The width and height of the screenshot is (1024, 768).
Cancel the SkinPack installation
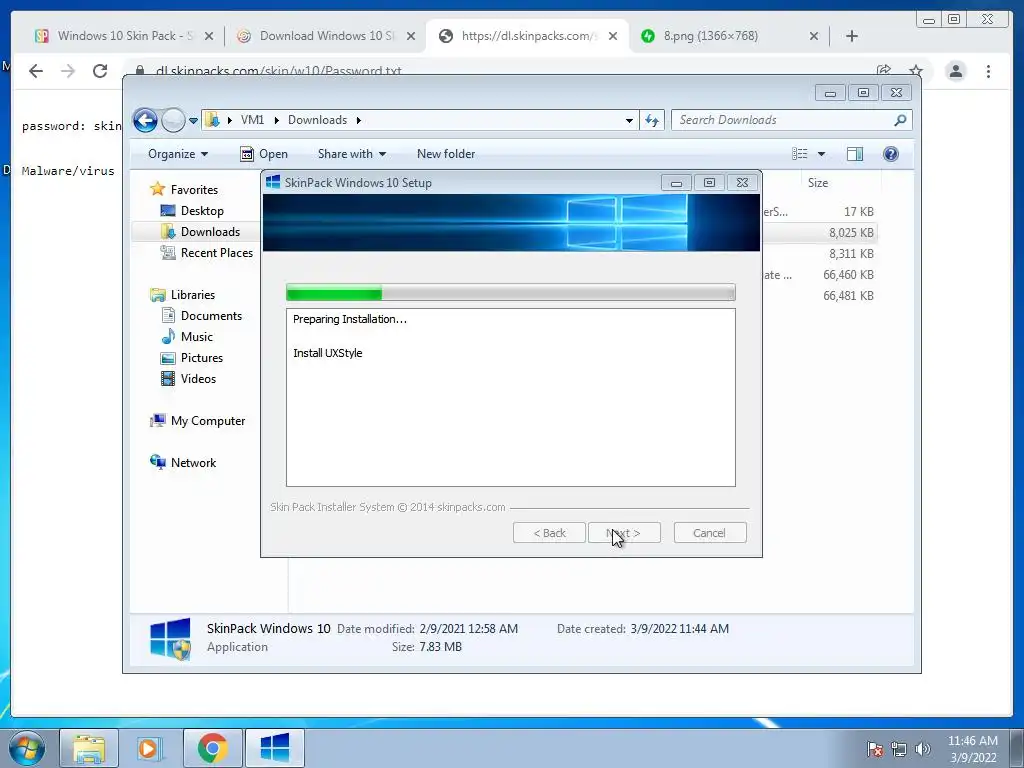point(710,533)
